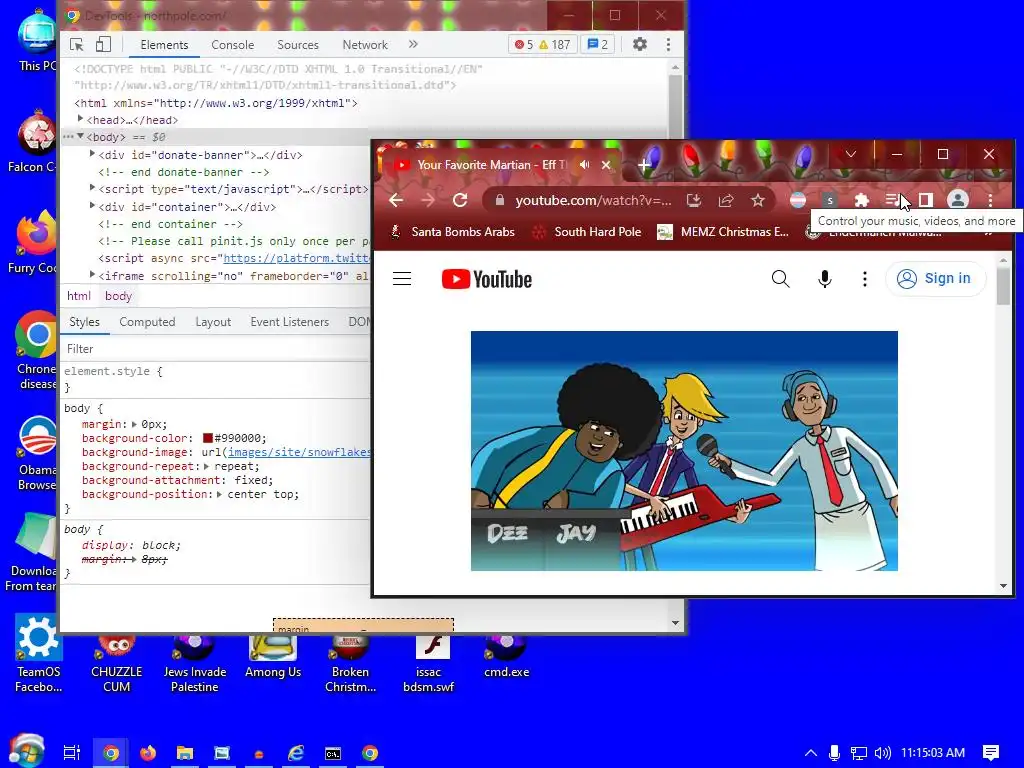Go back in YouTube browser

[x=396, y=200]
